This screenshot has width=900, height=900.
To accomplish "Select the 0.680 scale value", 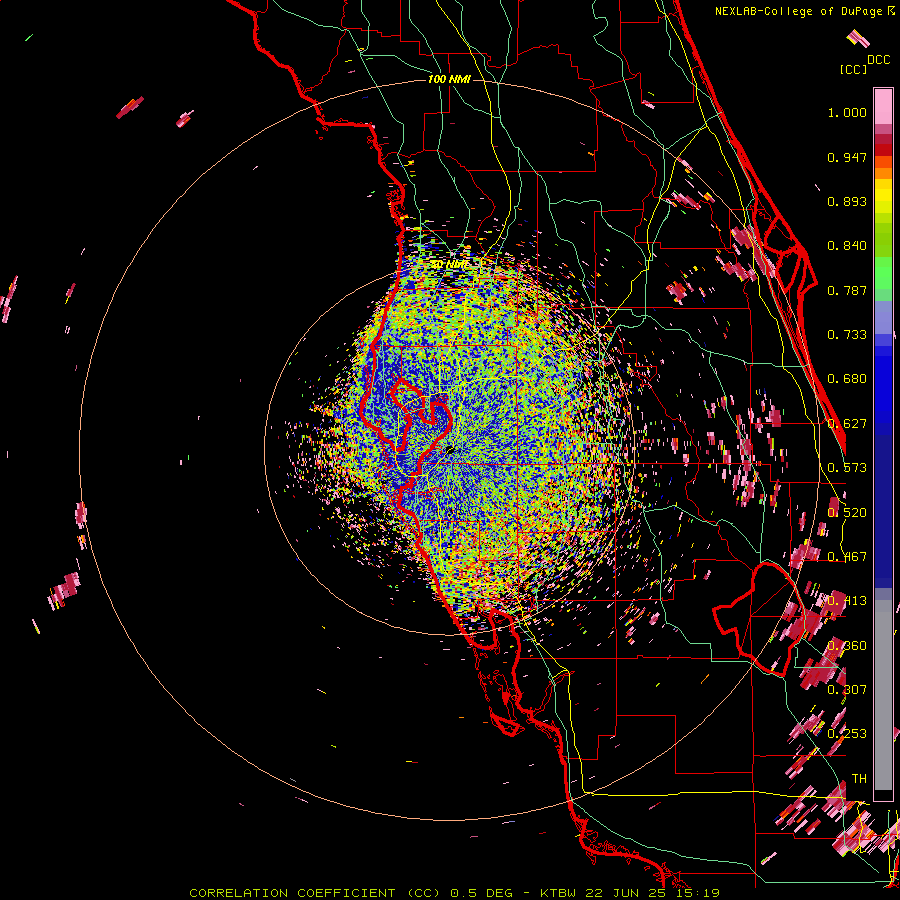I will (x=847, y=379).
